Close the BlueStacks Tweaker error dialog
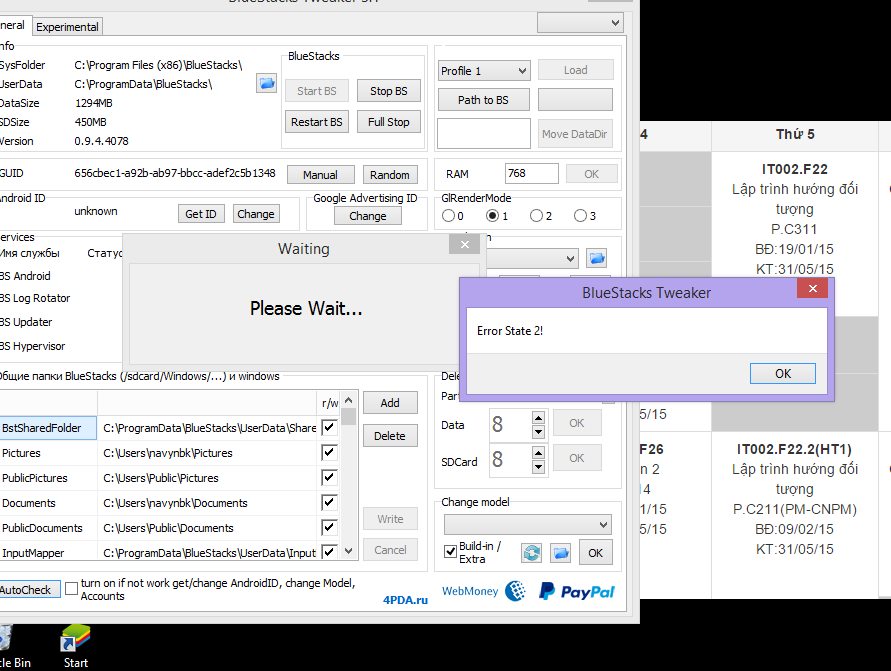This screenshot has width=891, height=671. click(x=813, y=289)
